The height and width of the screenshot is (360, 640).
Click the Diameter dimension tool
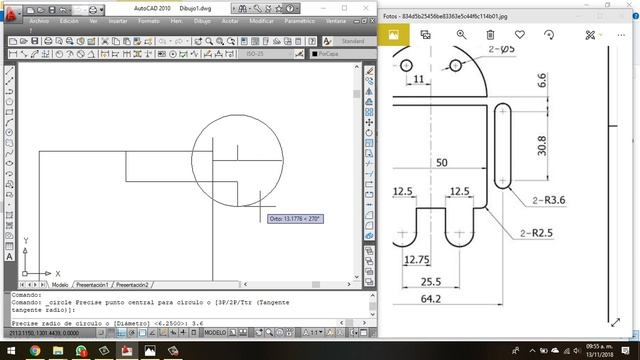pos(81,54)
